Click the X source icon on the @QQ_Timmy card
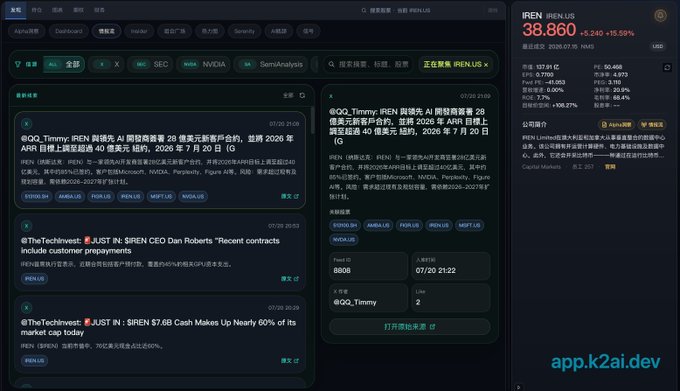Screen dimensions: 680x391 (x=26, y=124)
